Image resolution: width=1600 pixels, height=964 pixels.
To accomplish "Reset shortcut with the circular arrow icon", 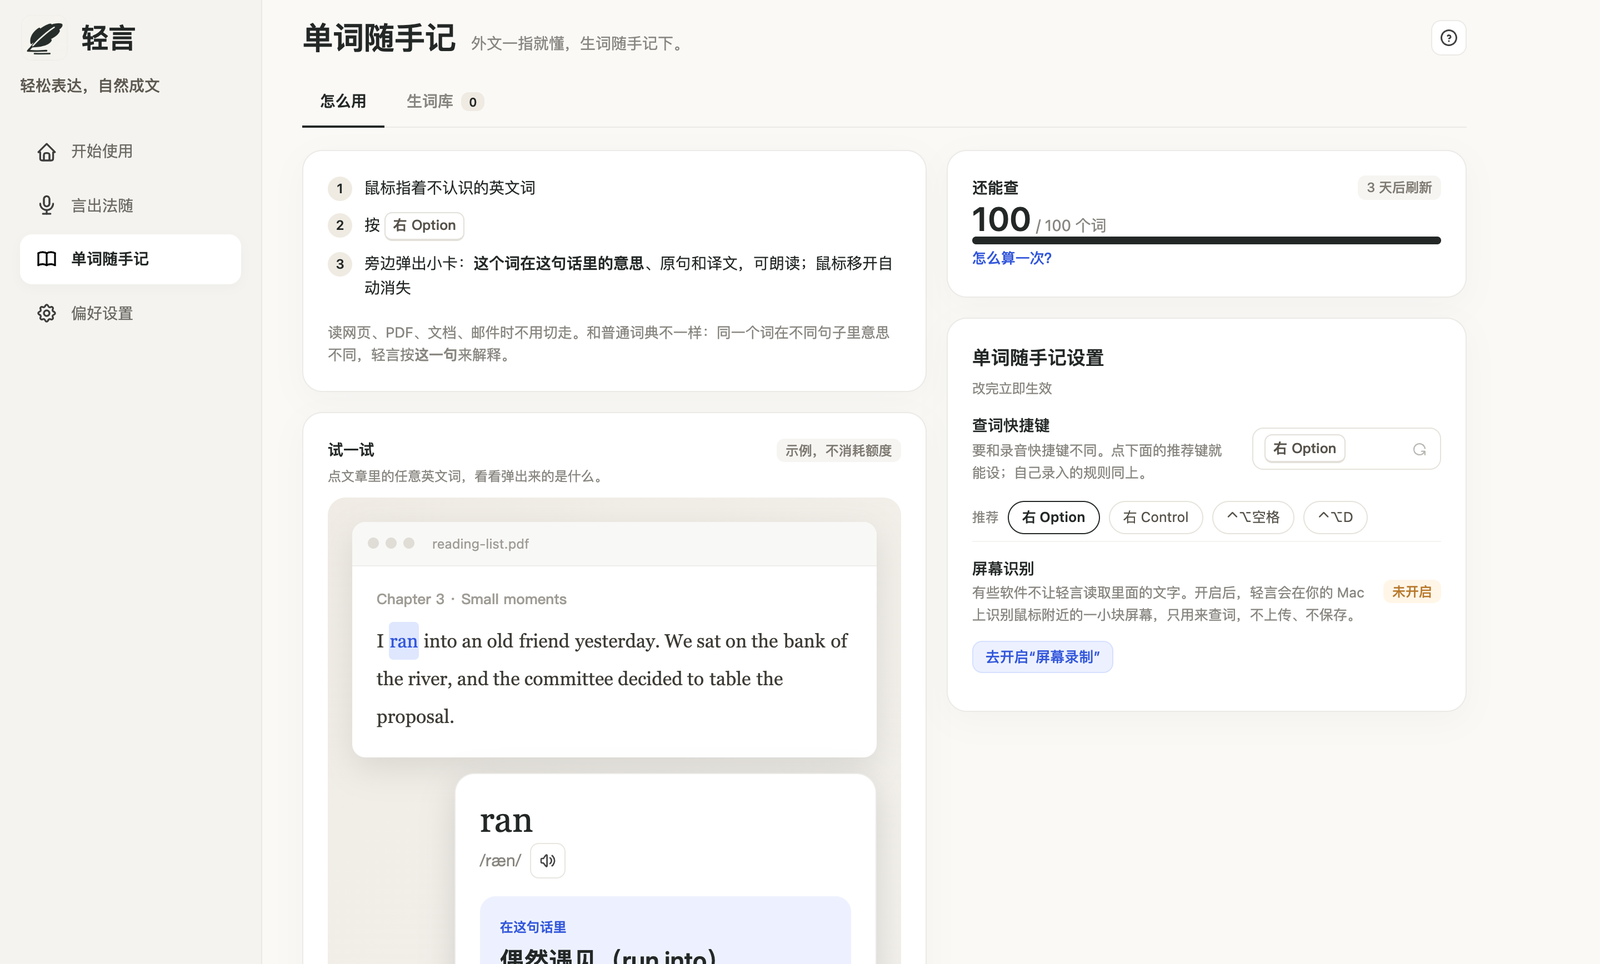I will (x=1419, y=450).
